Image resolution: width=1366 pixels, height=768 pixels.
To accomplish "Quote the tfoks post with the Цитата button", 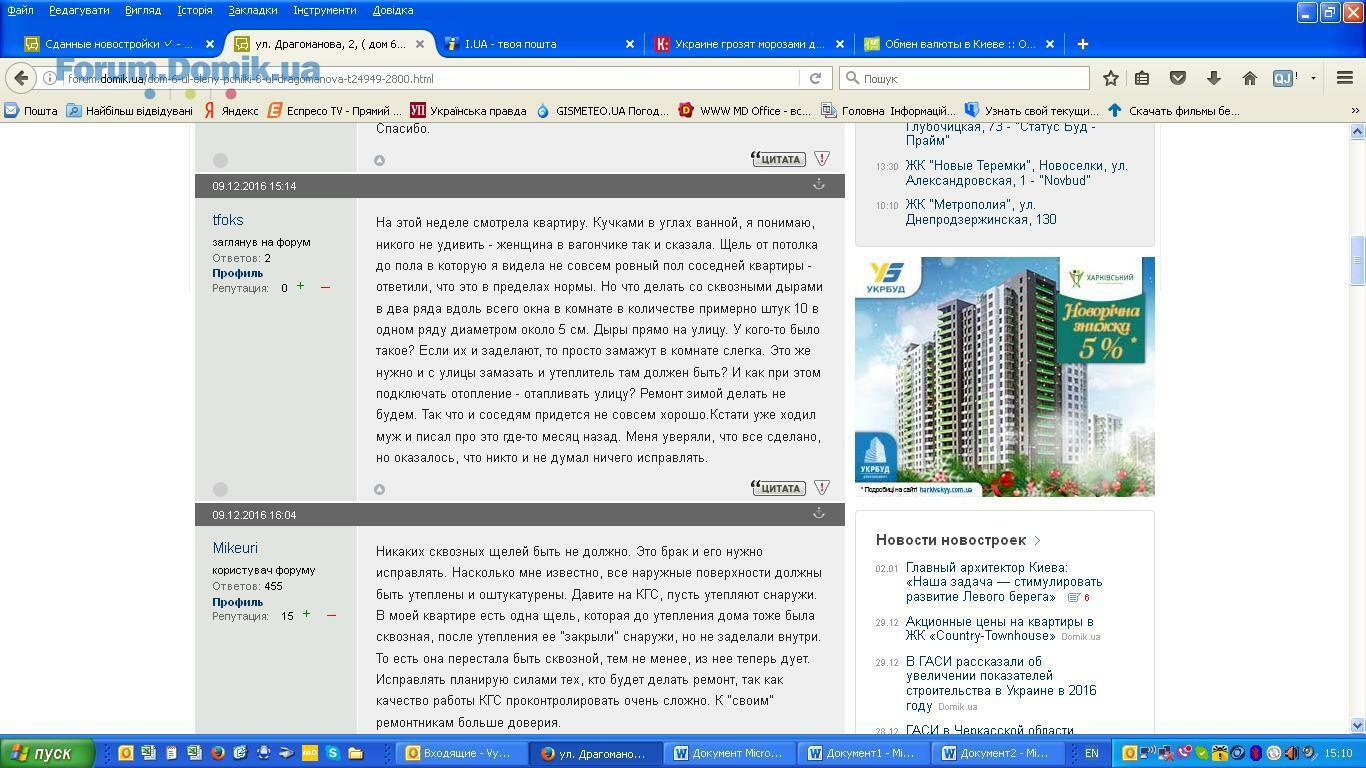I will click(x=778, y=488).
